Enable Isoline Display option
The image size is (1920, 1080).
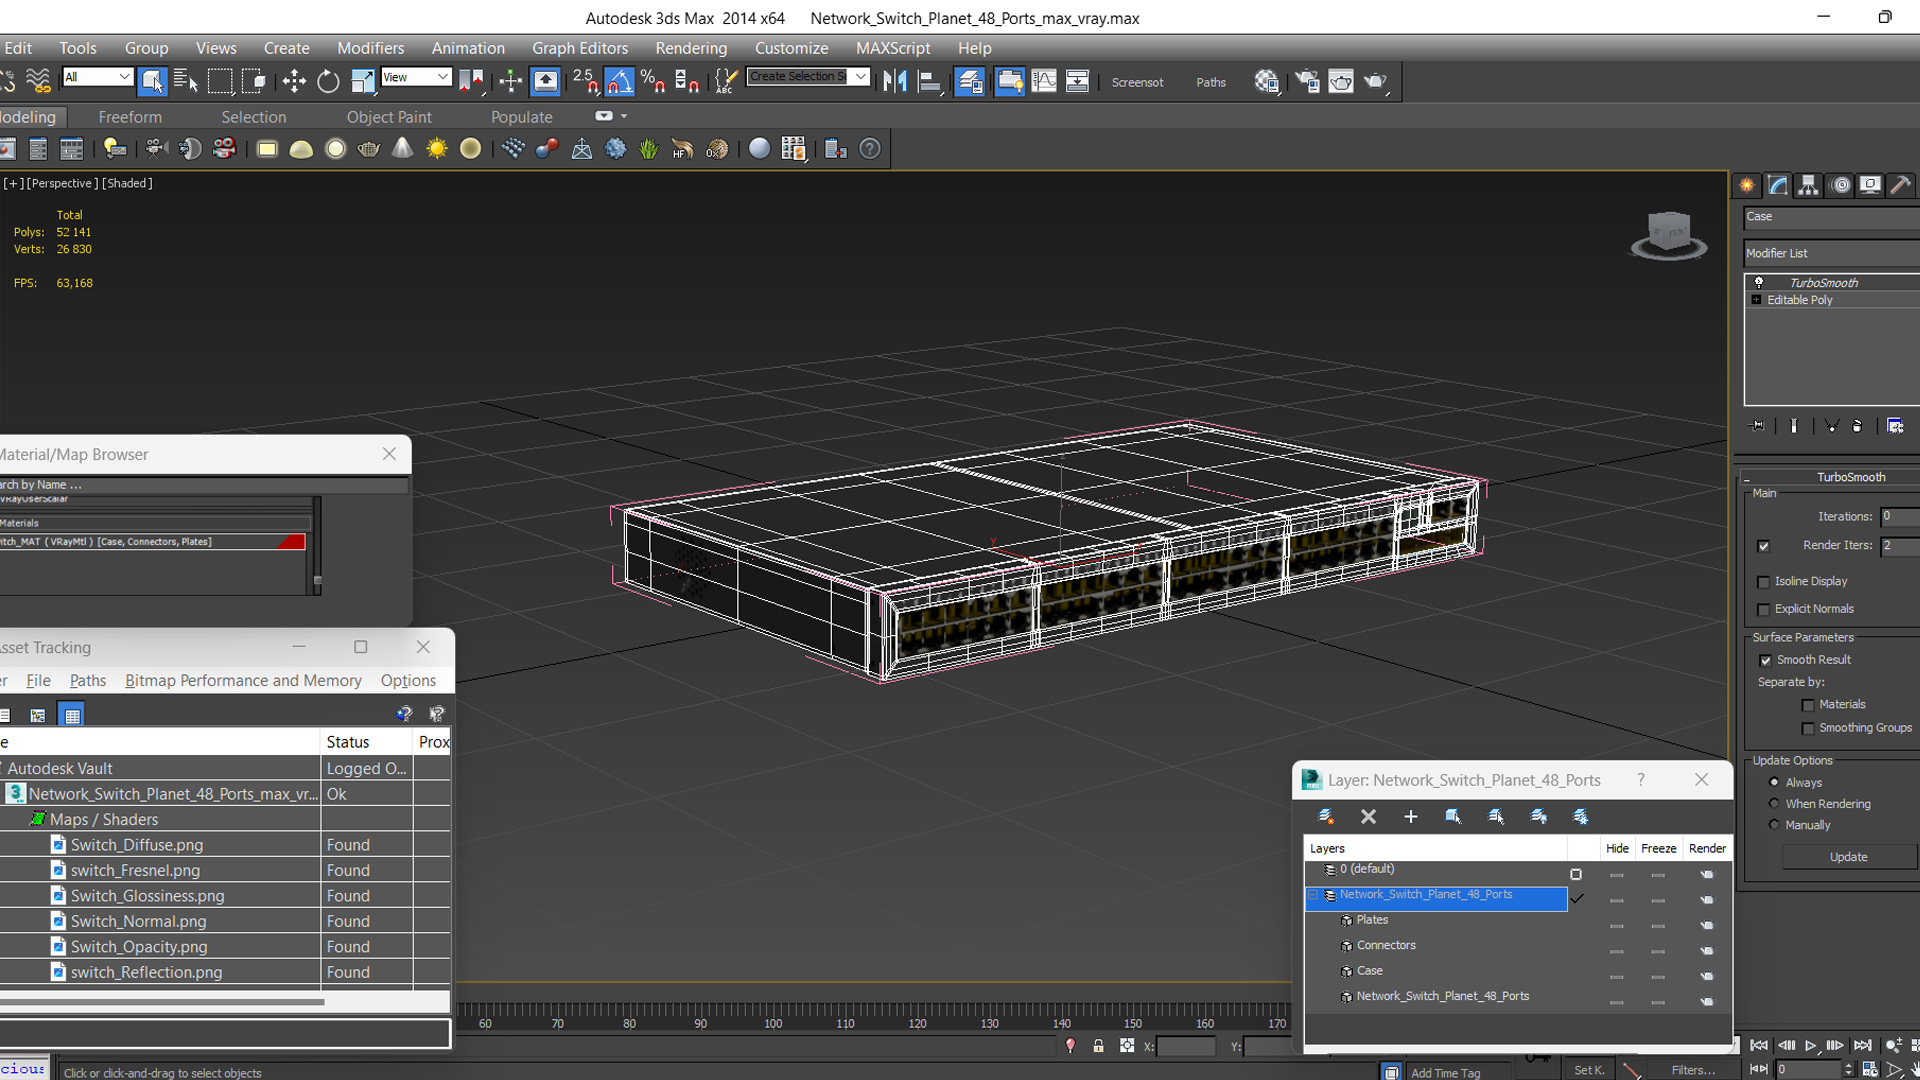1763,580
